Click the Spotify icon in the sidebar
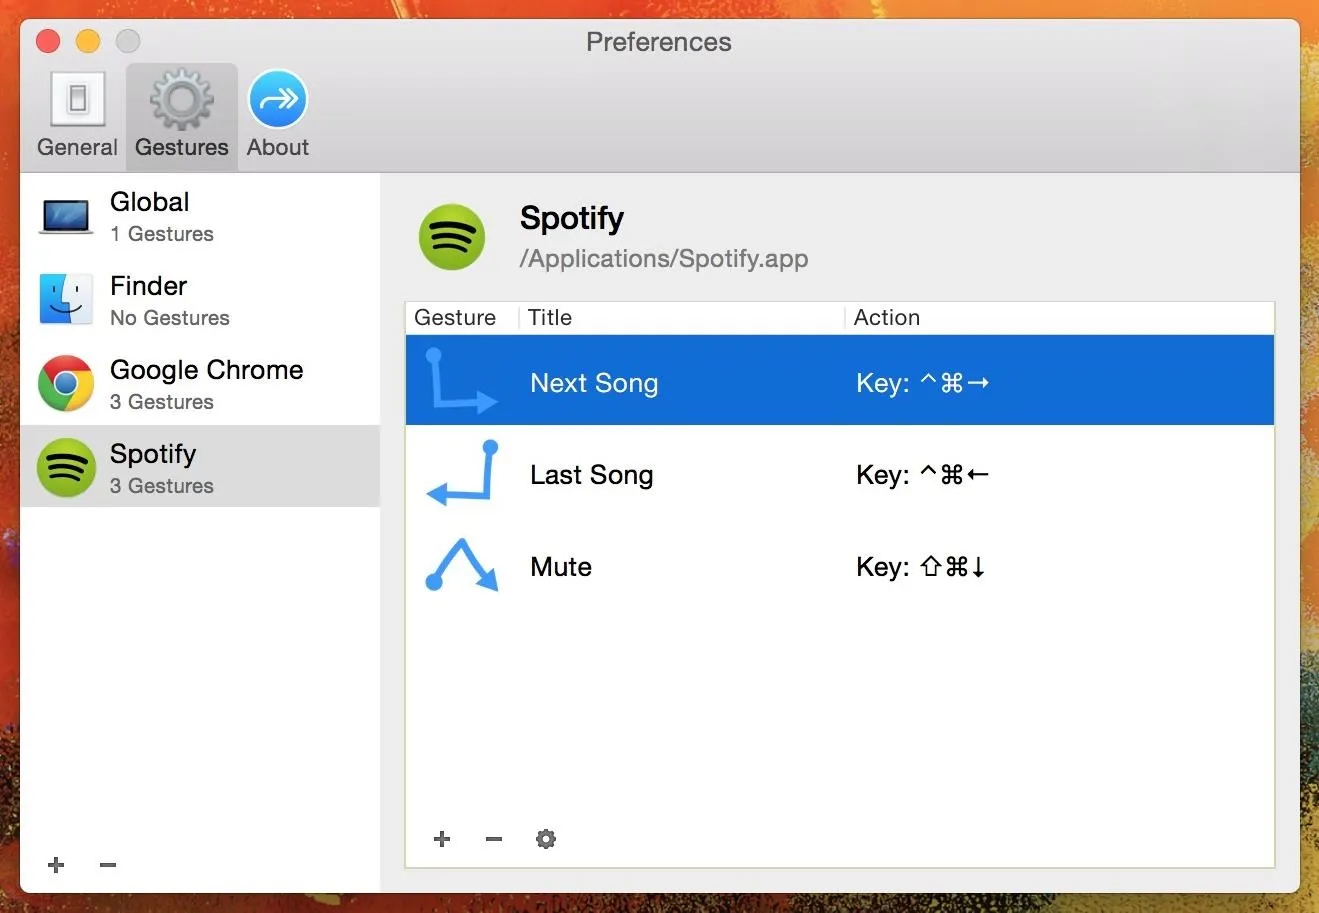This screenshot has height=913, width=1319. point(66,467)
